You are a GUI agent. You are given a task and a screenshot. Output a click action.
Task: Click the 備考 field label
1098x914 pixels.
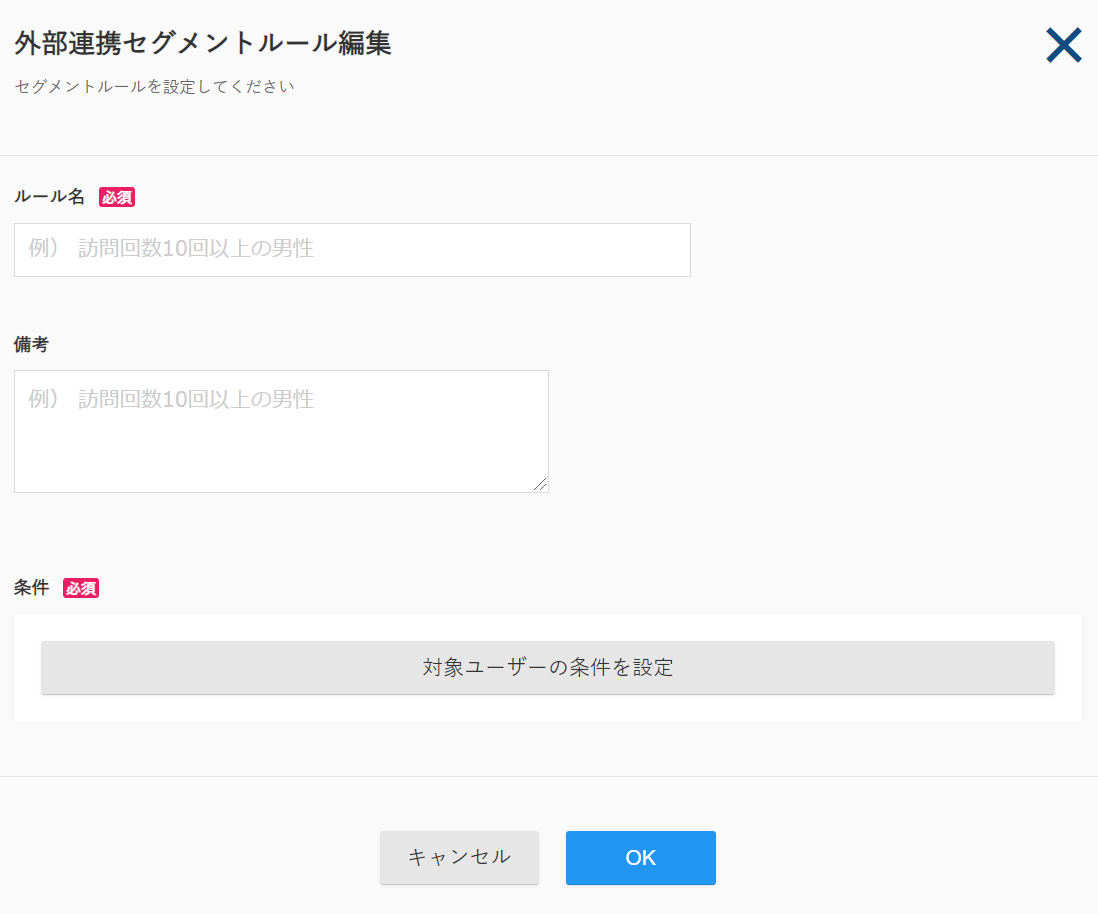[x=32, y=344]
